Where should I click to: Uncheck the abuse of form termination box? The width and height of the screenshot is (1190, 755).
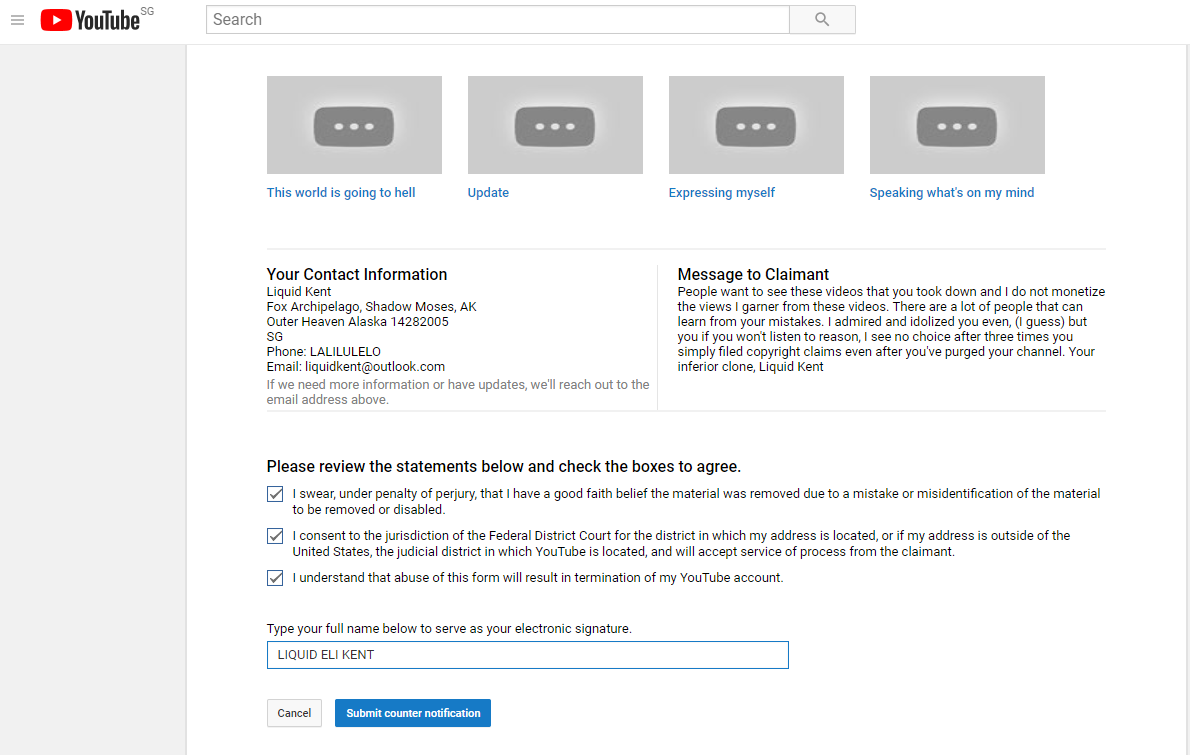point(275,578)
